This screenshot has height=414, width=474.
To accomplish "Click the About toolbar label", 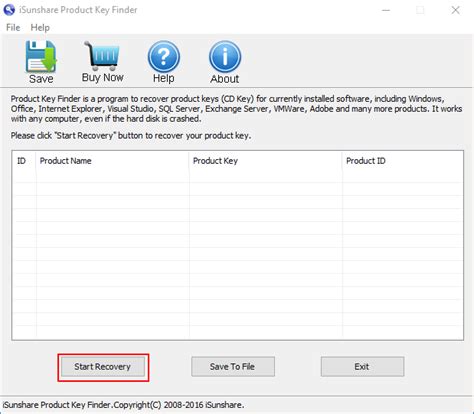I will 225,79.
